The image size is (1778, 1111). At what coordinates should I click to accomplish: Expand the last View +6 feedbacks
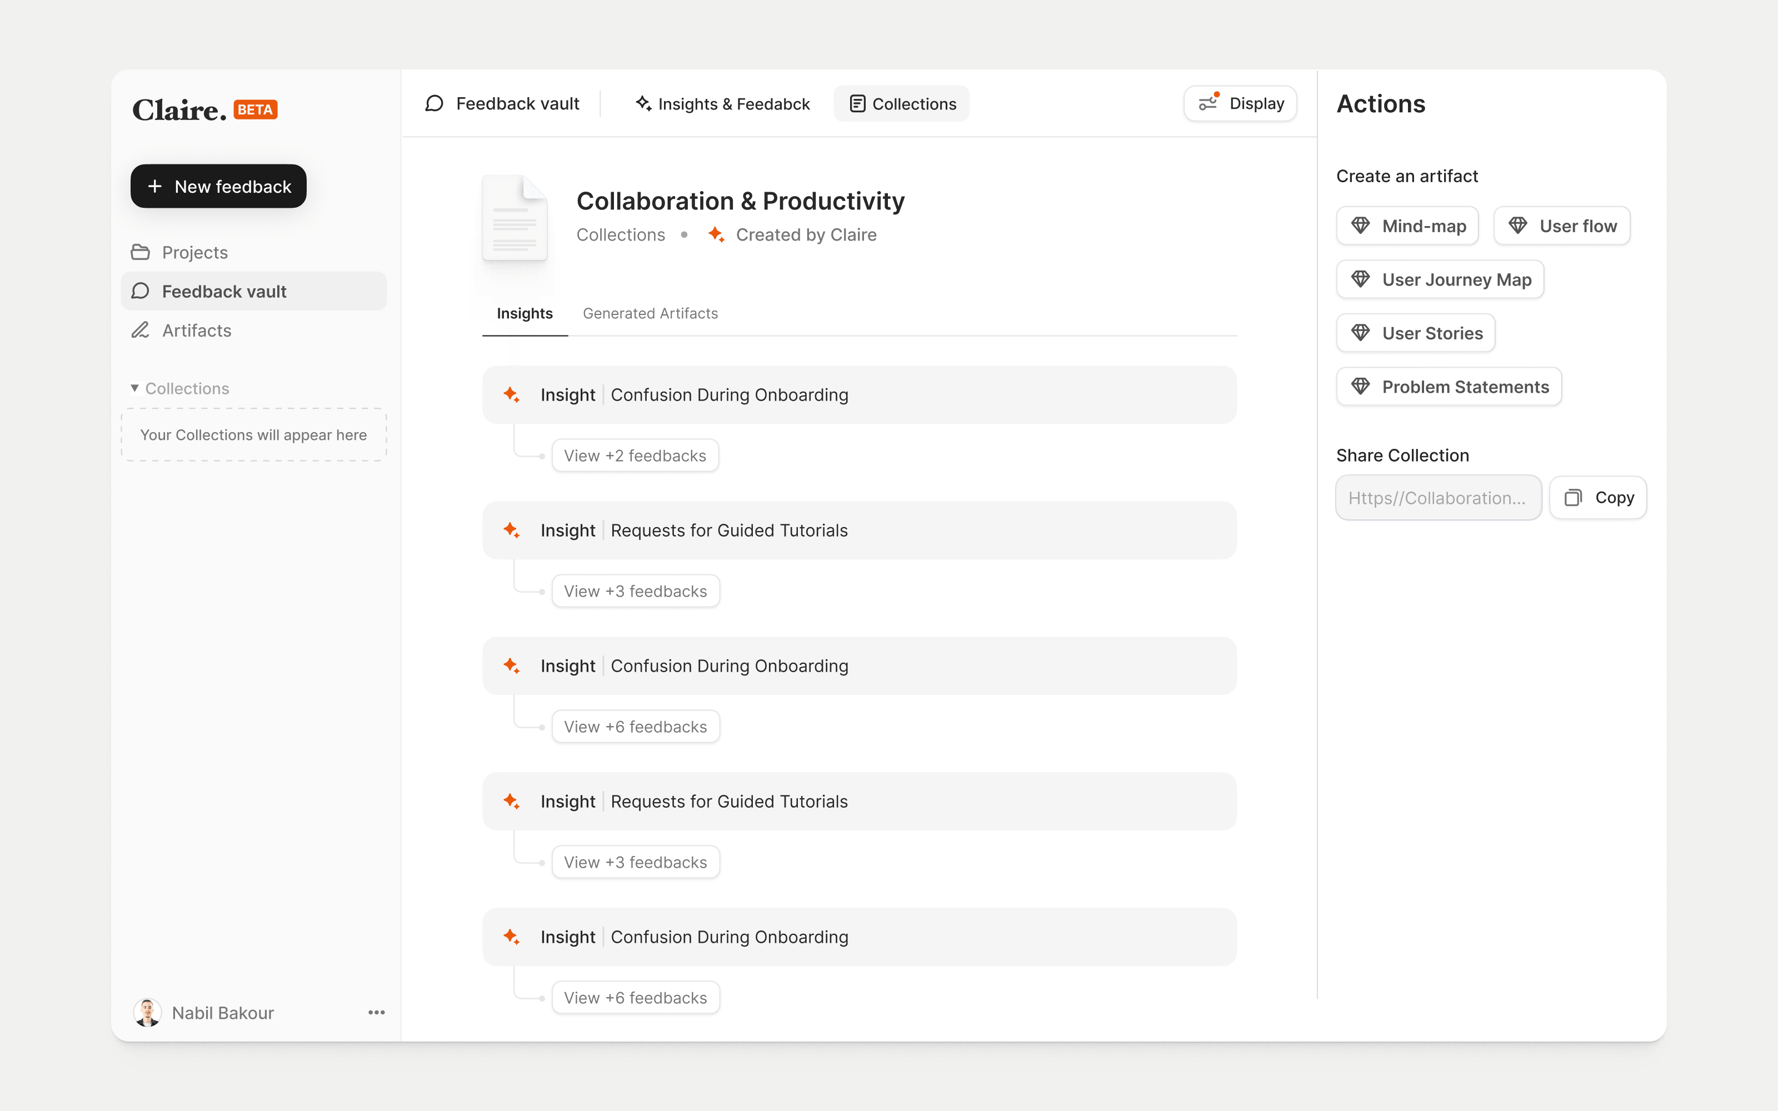636,998
